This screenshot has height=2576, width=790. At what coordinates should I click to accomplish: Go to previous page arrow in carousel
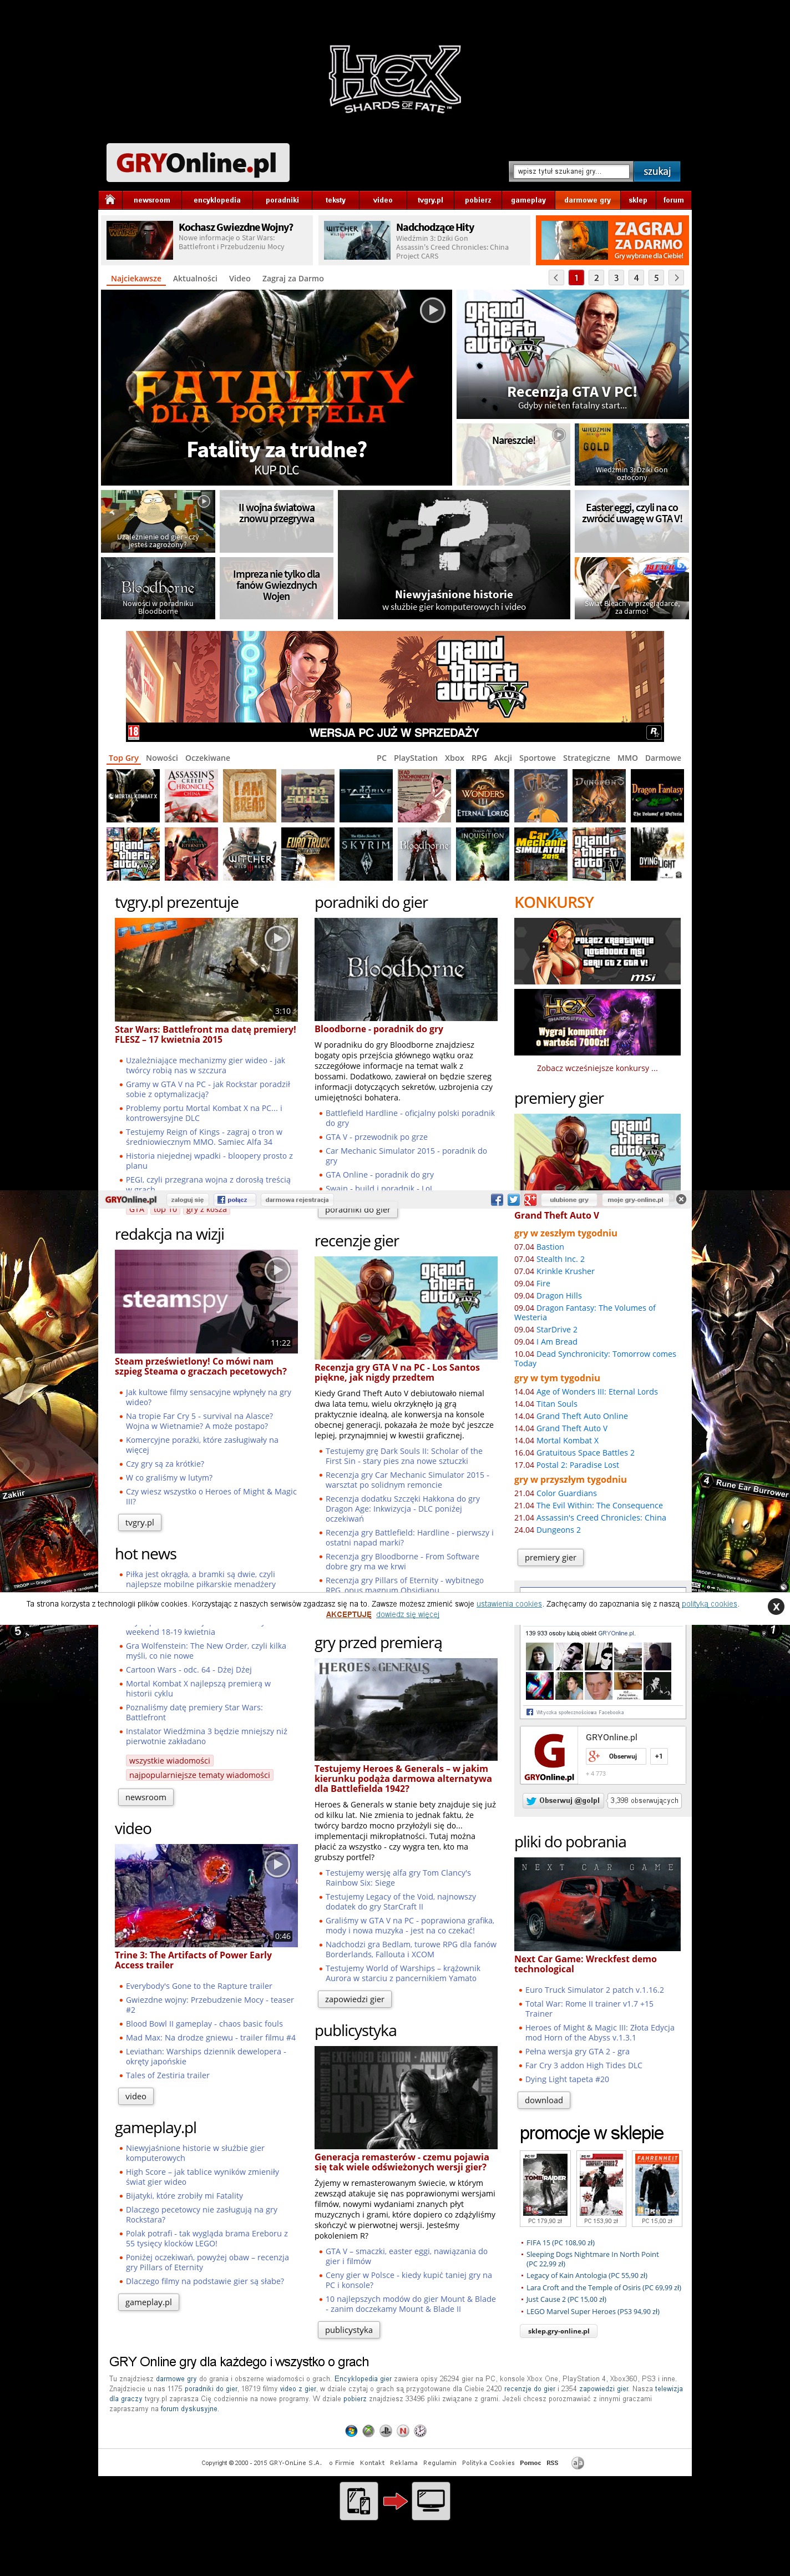556,278
